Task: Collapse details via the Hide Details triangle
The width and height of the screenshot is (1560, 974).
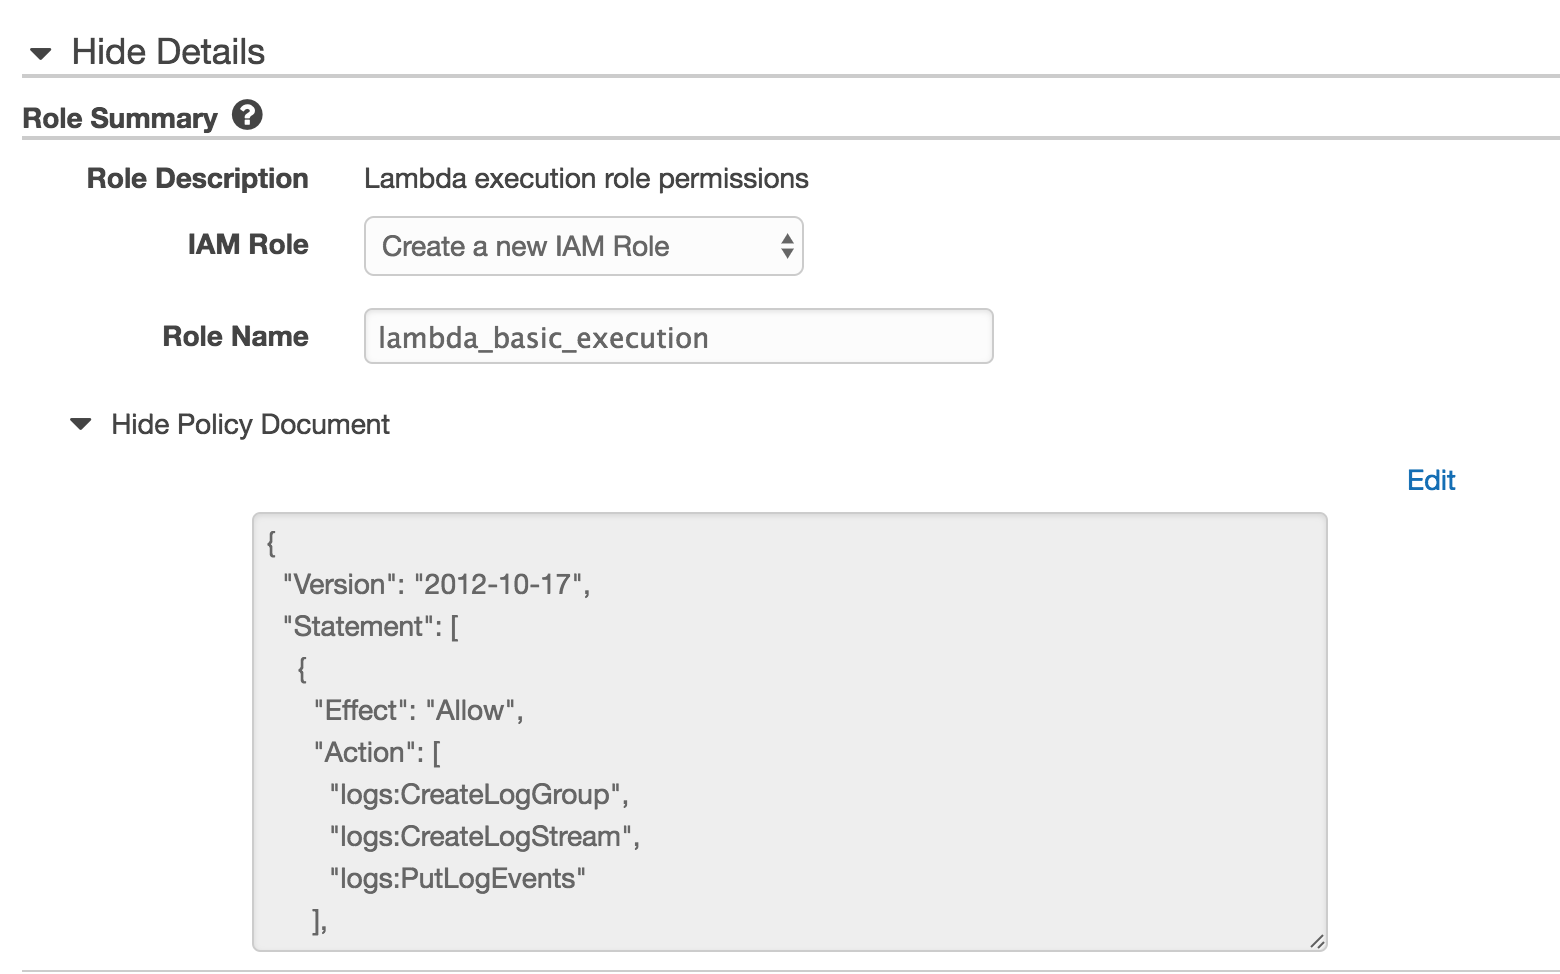Action: tap(41, 53)
